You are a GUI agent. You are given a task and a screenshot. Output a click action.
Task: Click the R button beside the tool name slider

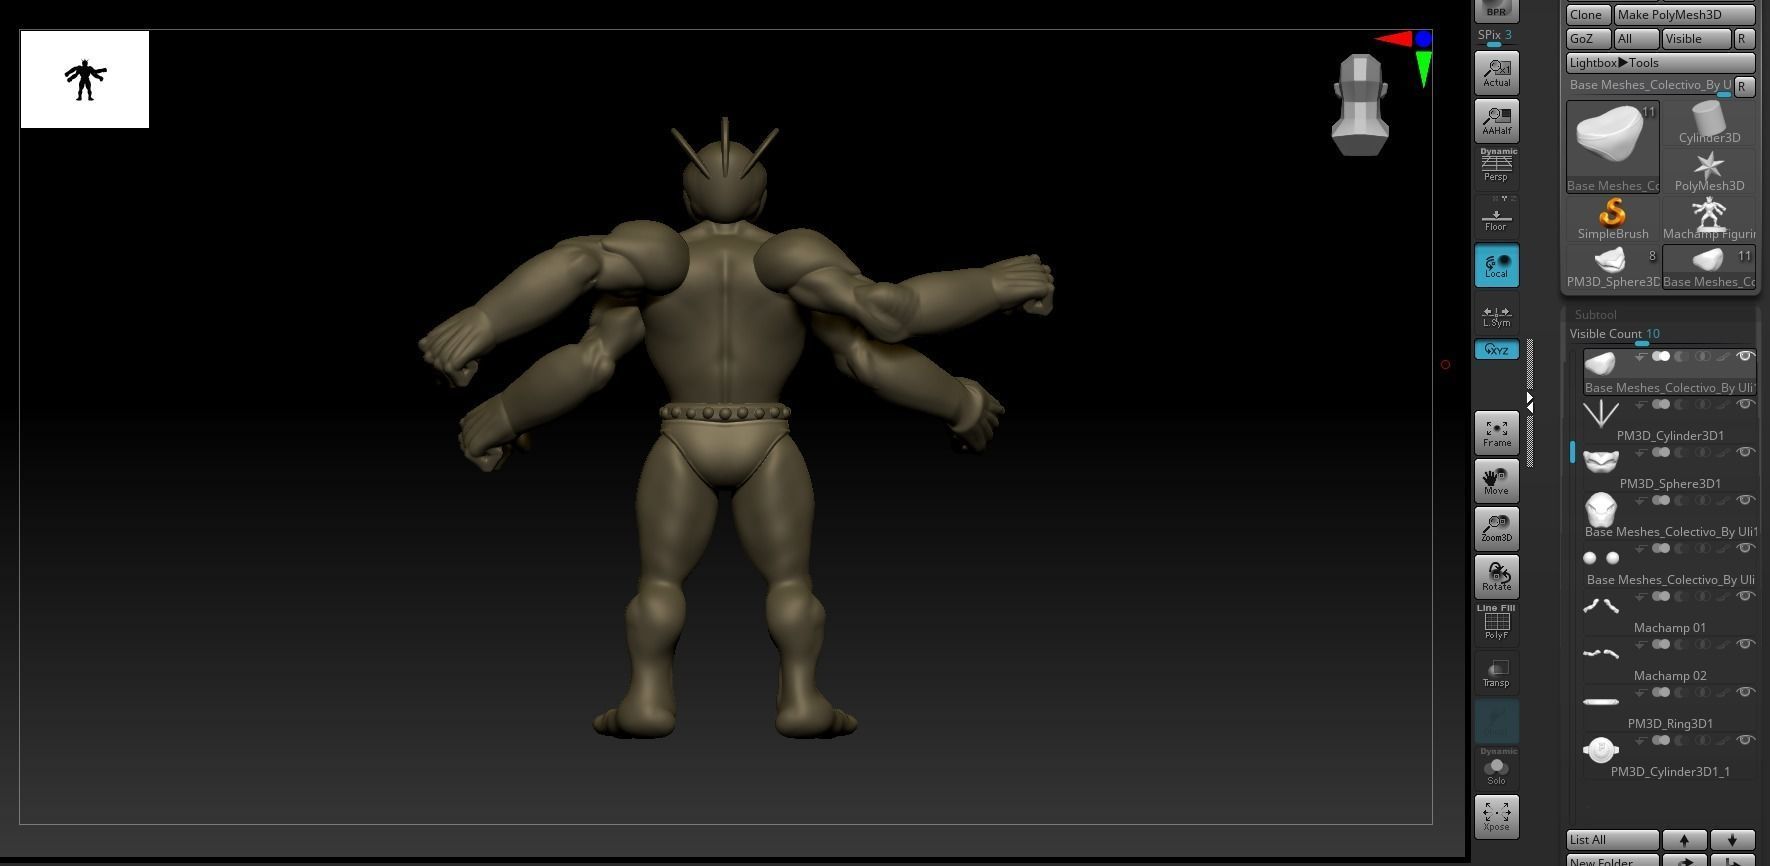click(x=1744, y=87)
